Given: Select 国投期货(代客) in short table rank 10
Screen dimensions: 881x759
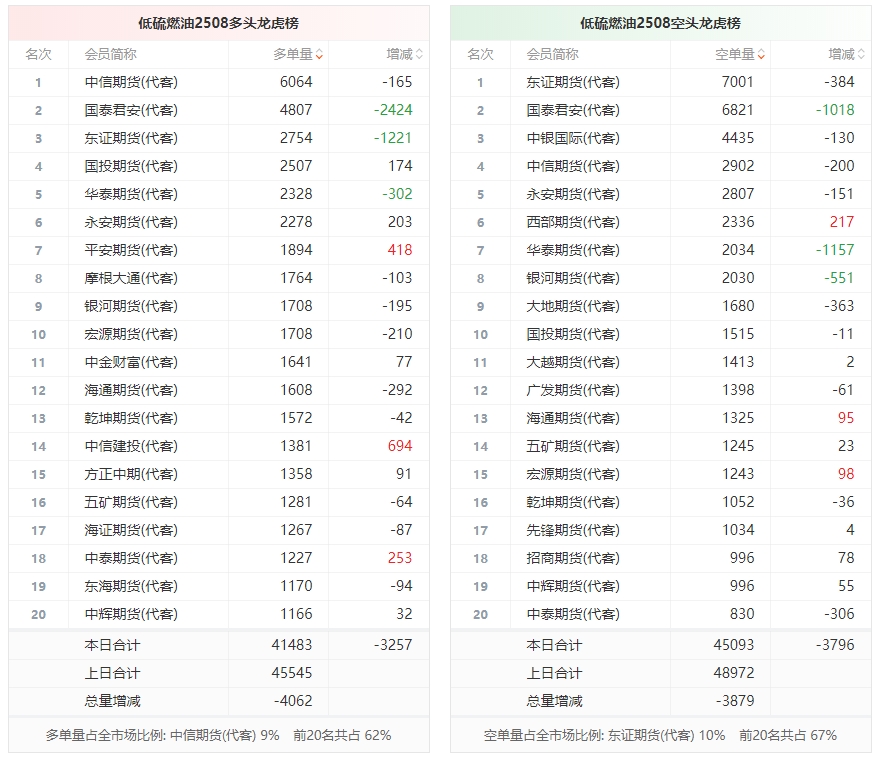Looking at the screenshot, I should click(x=573, y=334).
